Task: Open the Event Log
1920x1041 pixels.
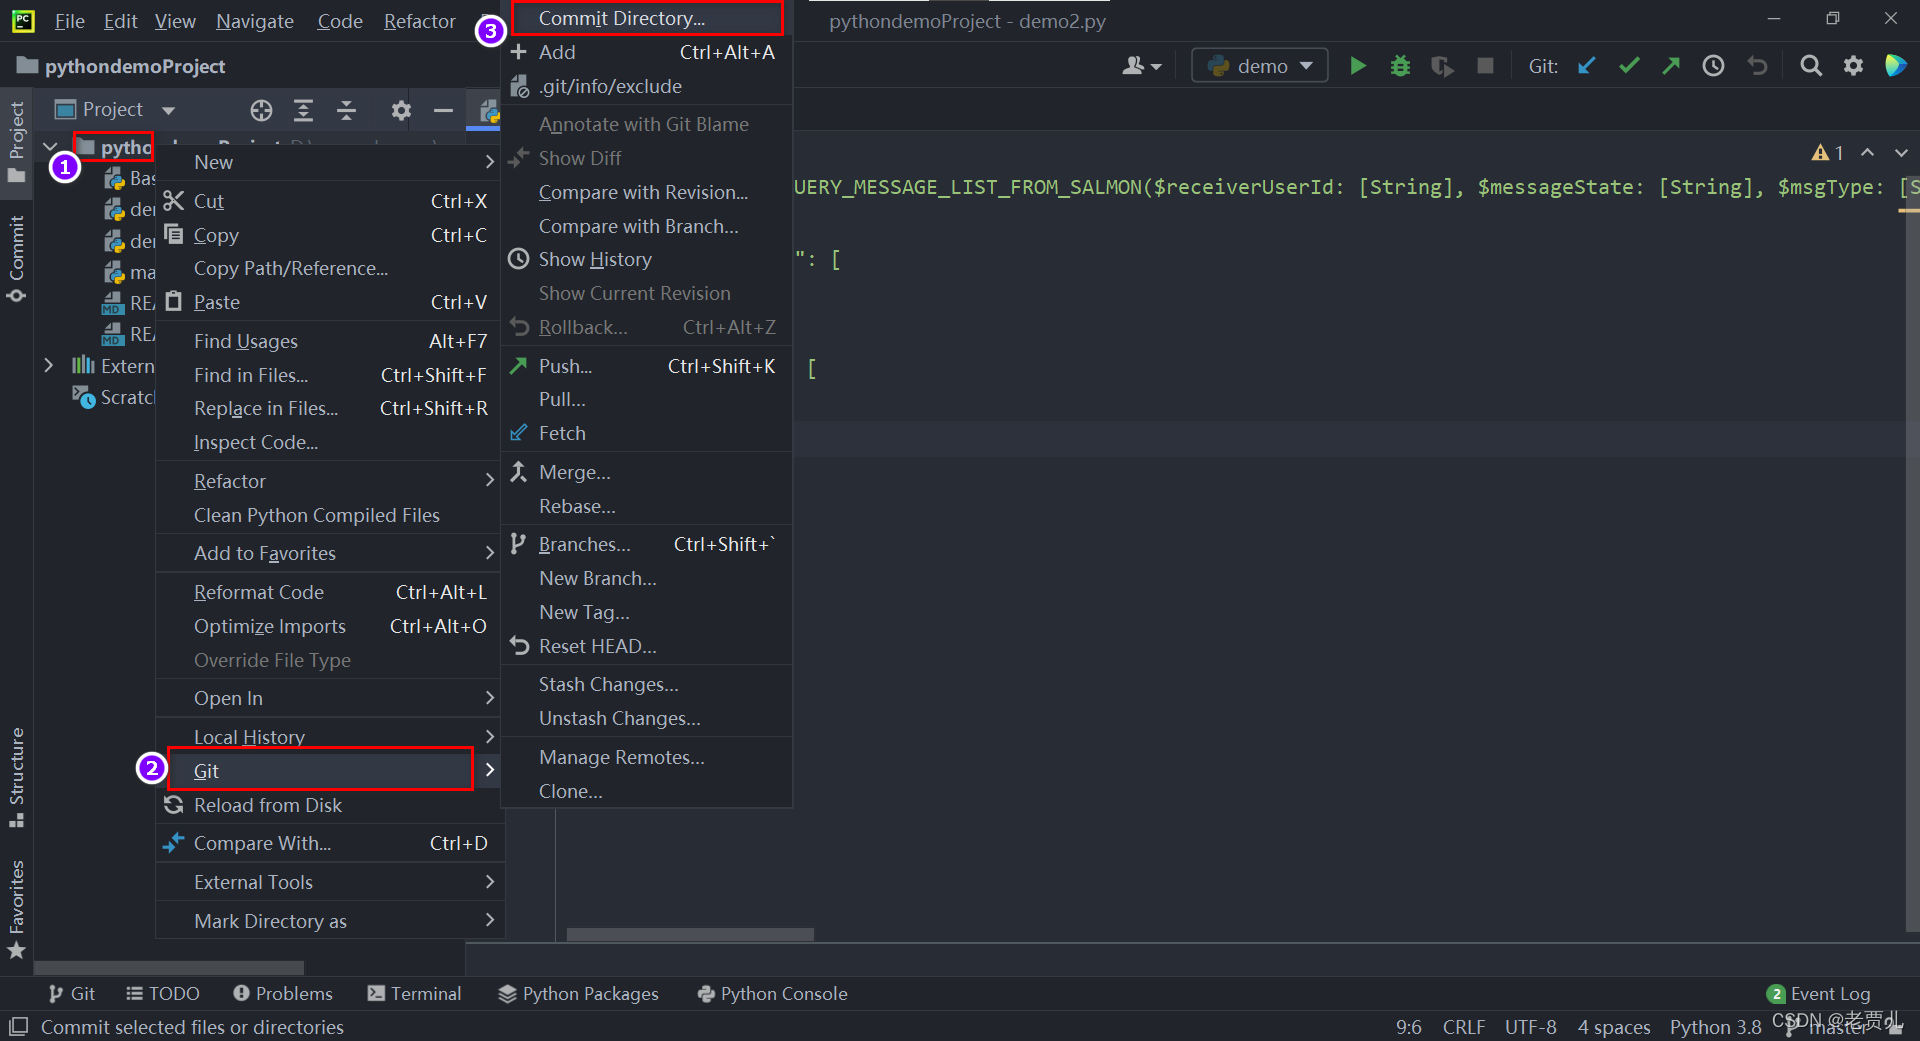Action: point(1819,993)
